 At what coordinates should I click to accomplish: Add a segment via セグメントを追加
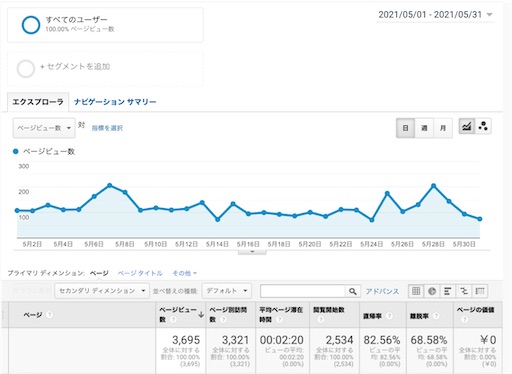[75, 67]
